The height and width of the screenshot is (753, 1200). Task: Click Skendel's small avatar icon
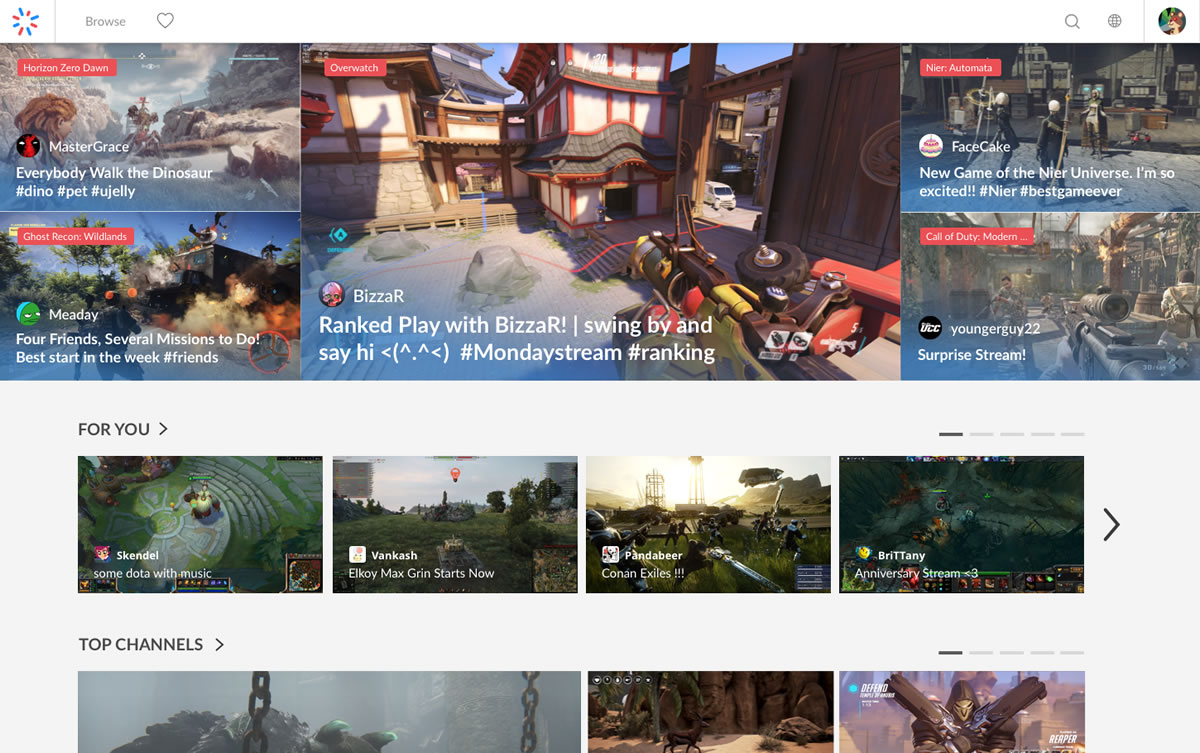point(102,554)
